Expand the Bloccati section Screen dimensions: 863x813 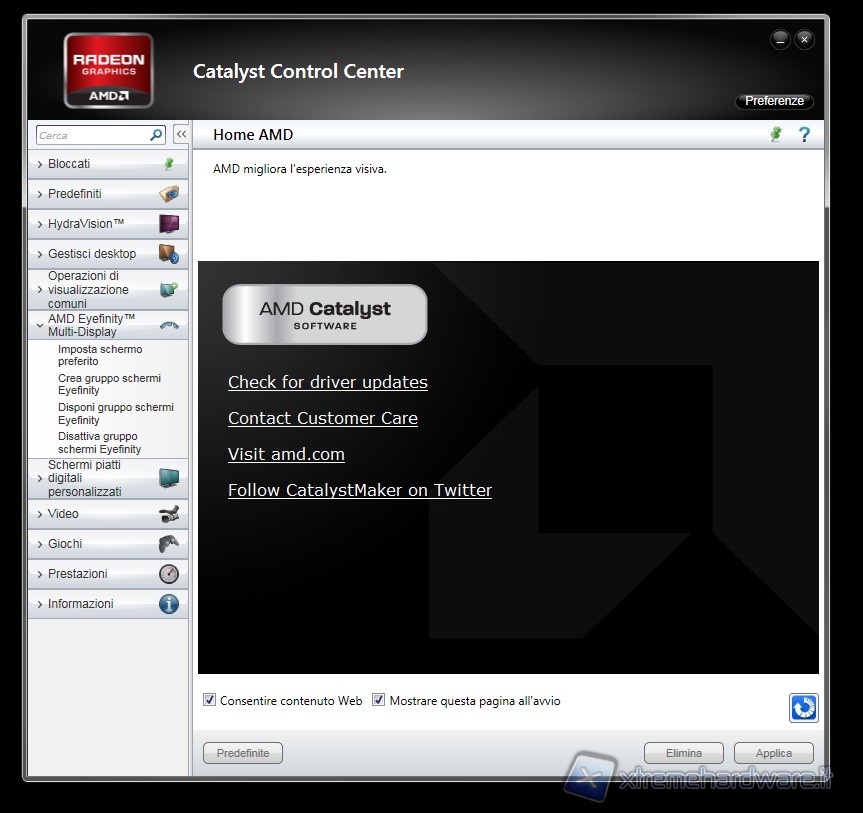[69, 164]
